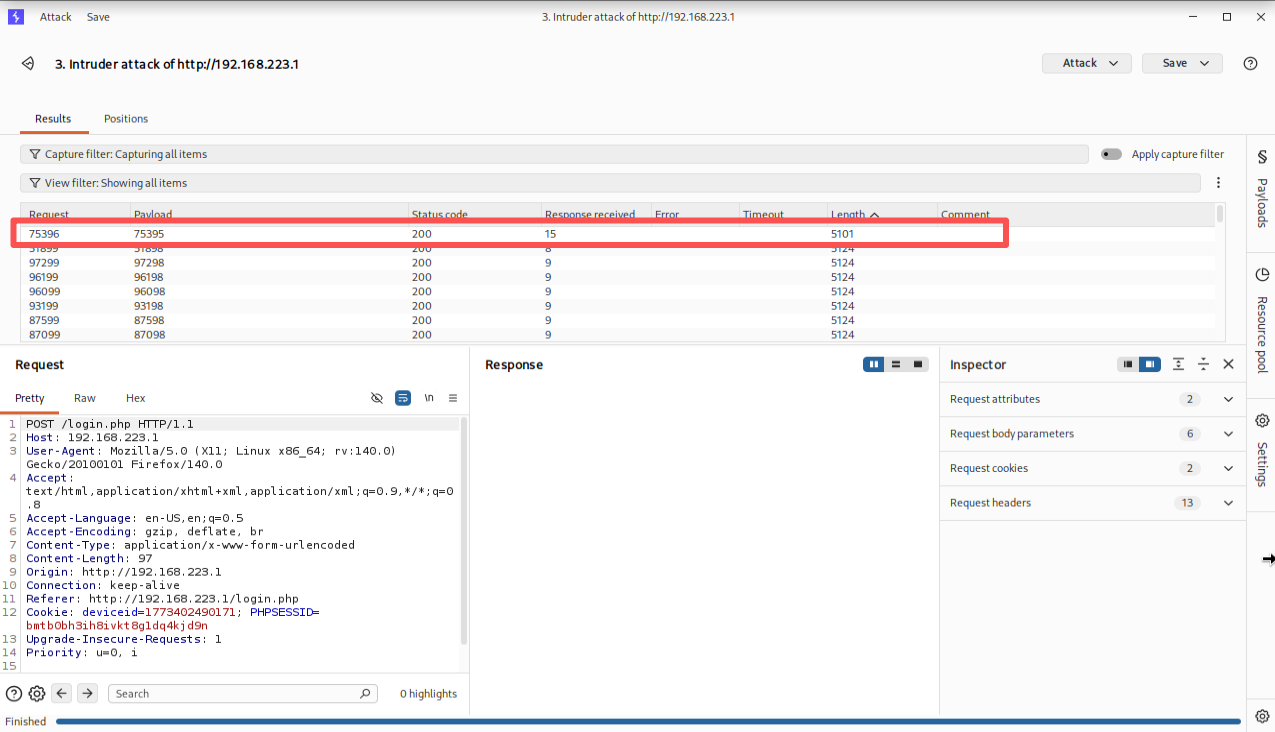Open the Attack dropdown button
Viewport: 1275px width, 732px height.
click(x=1086, y=63)
